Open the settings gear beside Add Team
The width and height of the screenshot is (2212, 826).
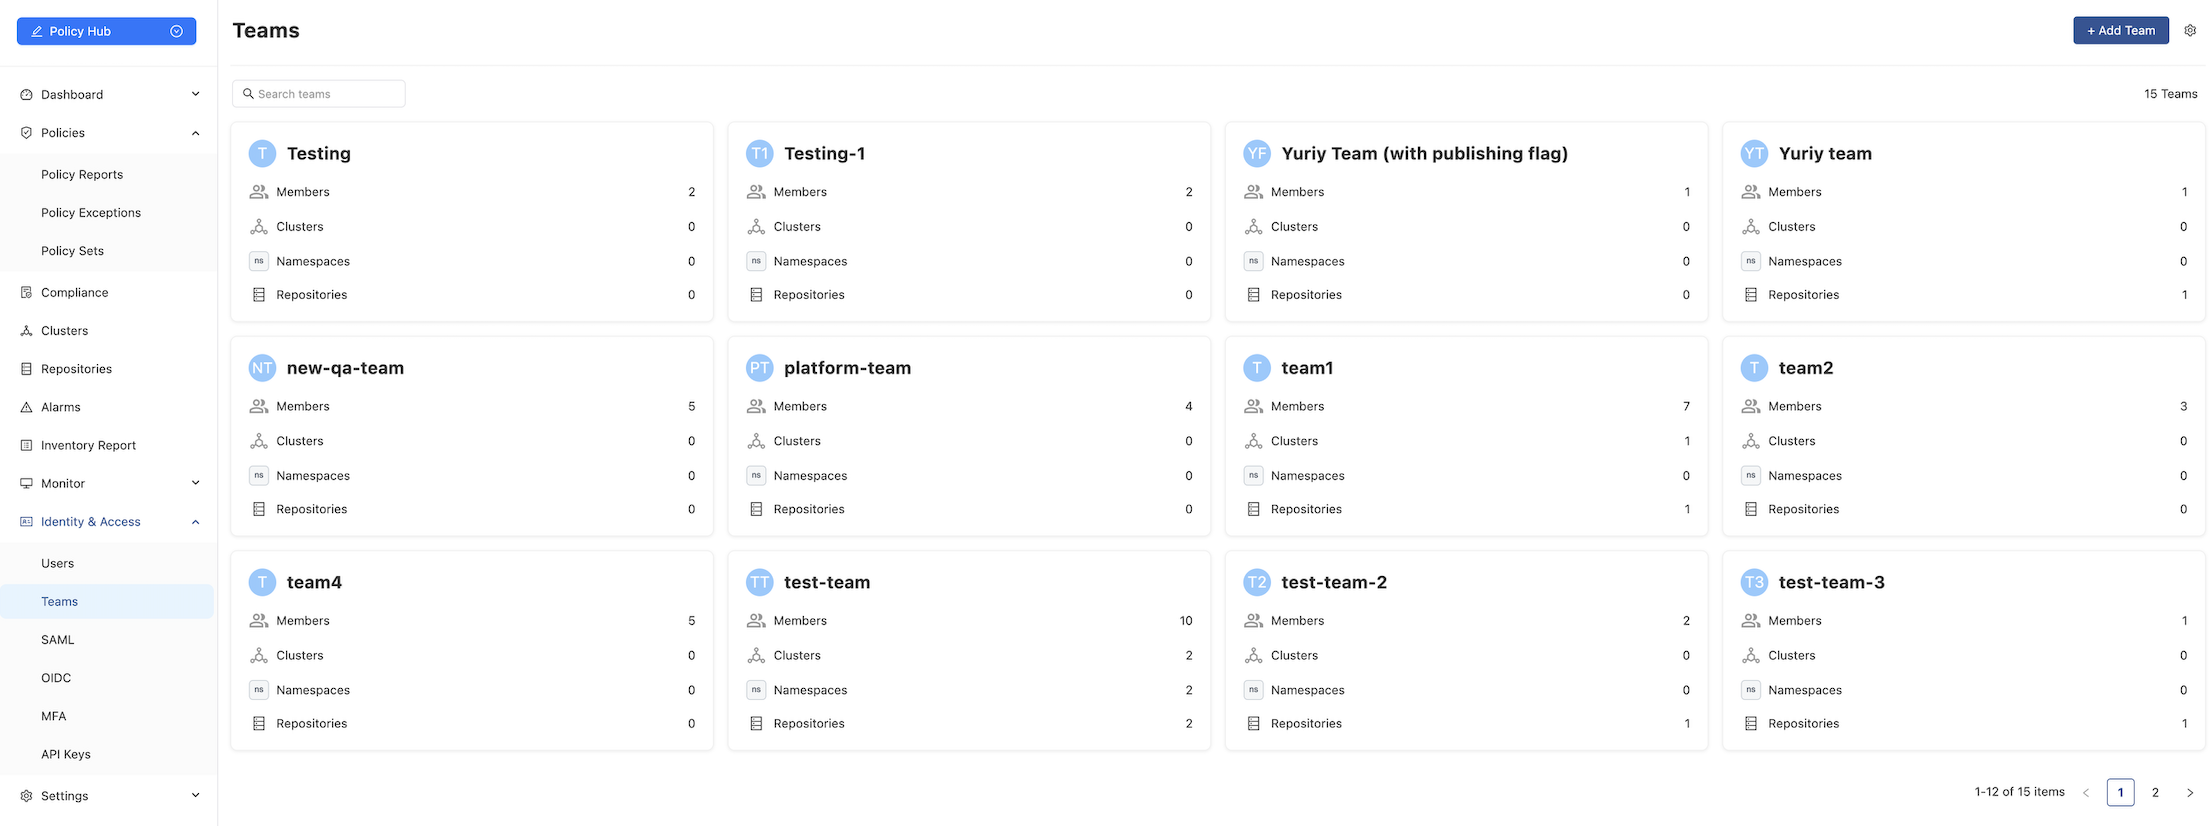2190,31
